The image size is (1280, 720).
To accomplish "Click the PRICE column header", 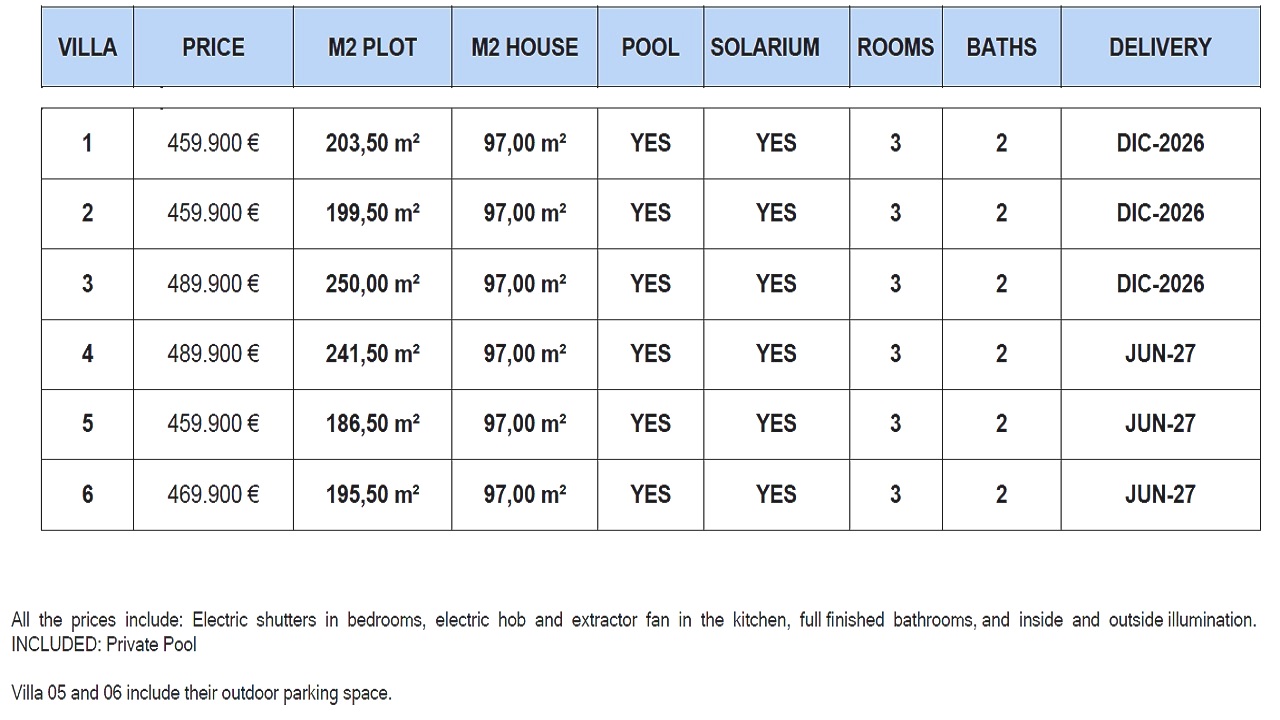I will [x=213, y=47].
